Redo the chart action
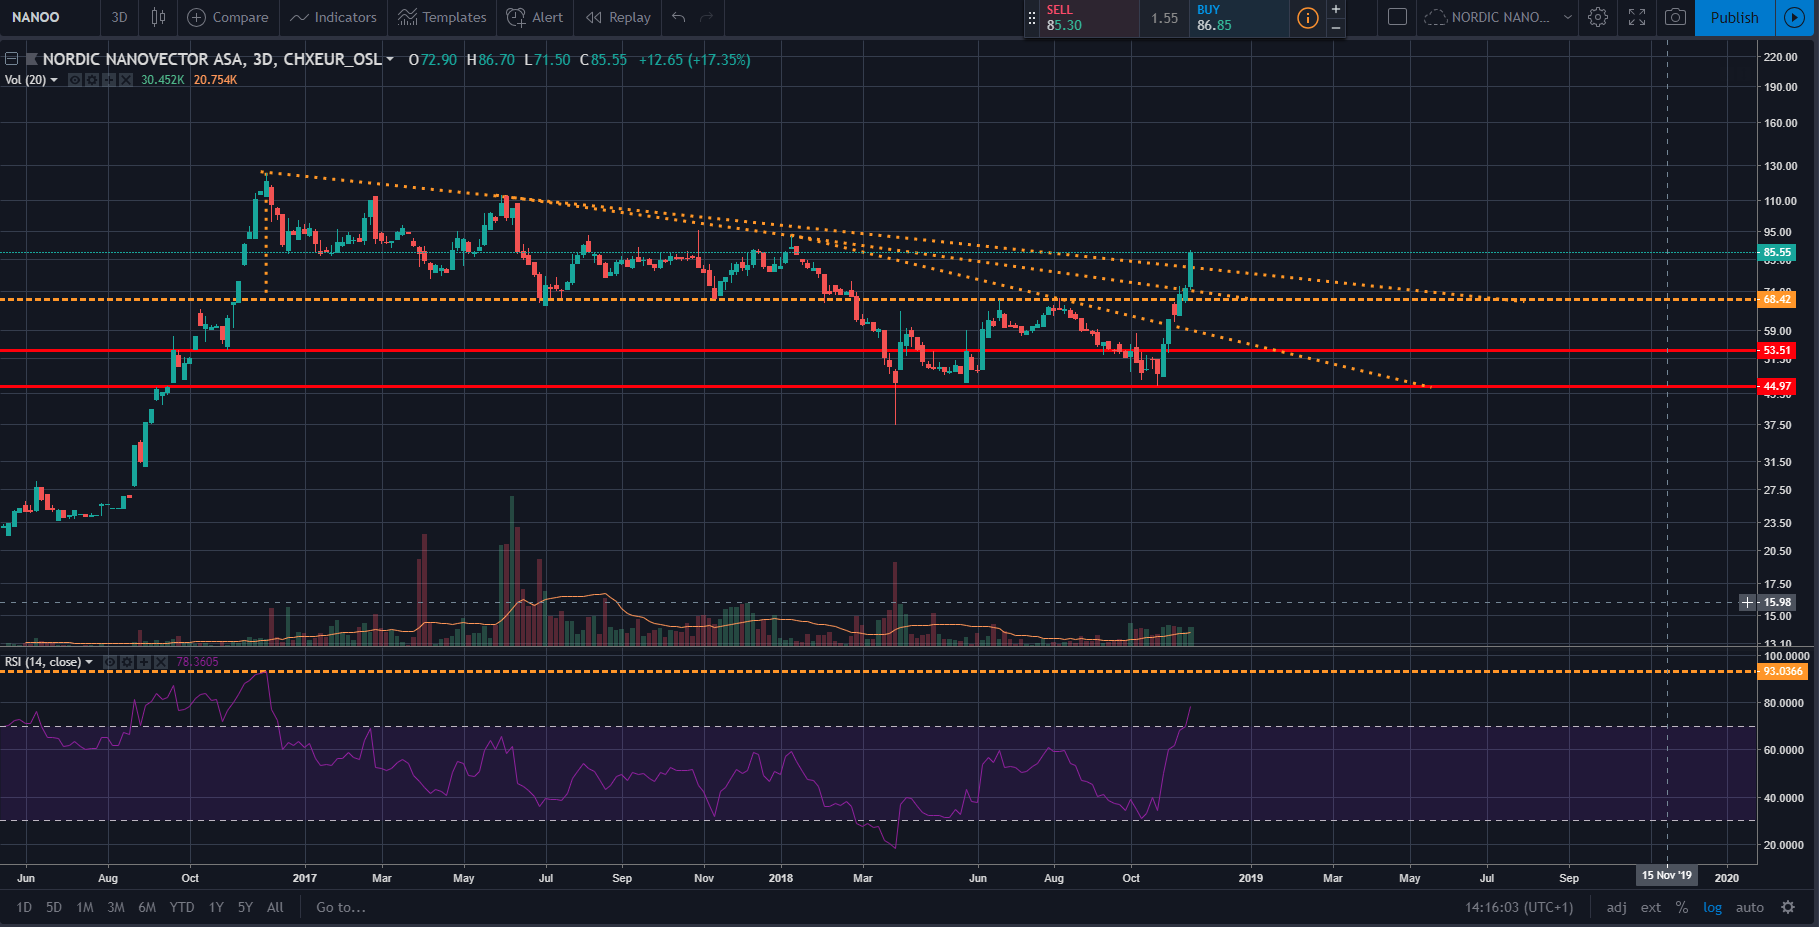Image resolution: width=1819 pixels, height=927 pixels. 707,17
